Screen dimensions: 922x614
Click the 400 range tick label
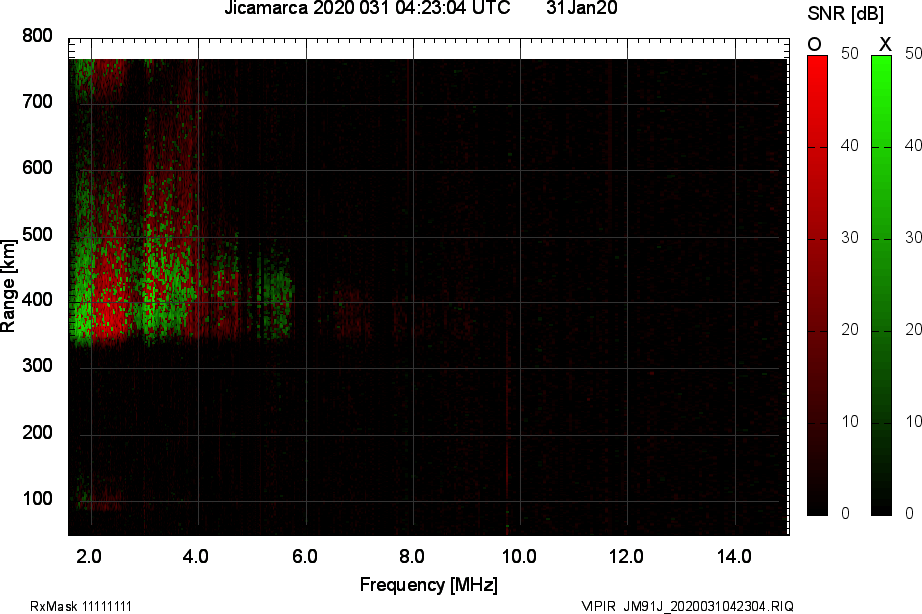[x=38, y=301]
